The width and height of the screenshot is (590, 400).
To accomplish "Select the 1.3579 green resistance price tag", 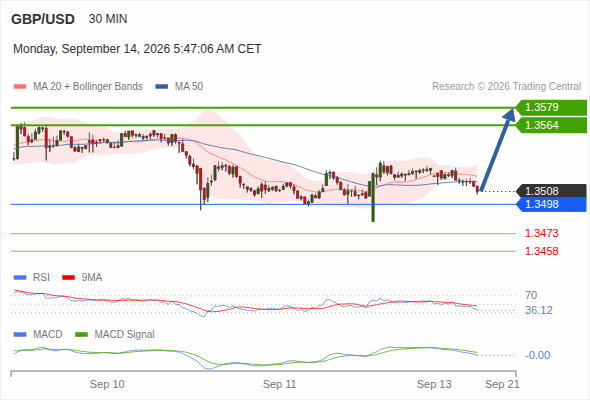I will (x=551, y=108).
